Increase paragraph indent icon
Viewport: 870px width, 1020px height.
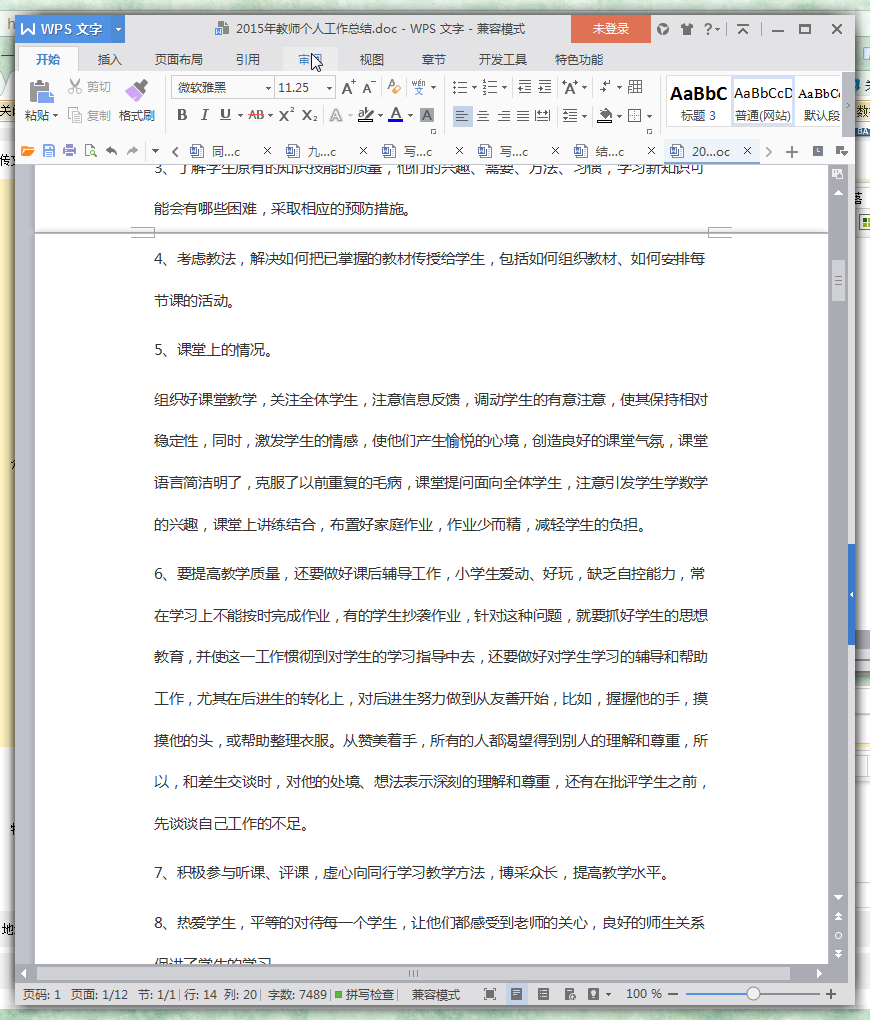click(x=545, y=87)
